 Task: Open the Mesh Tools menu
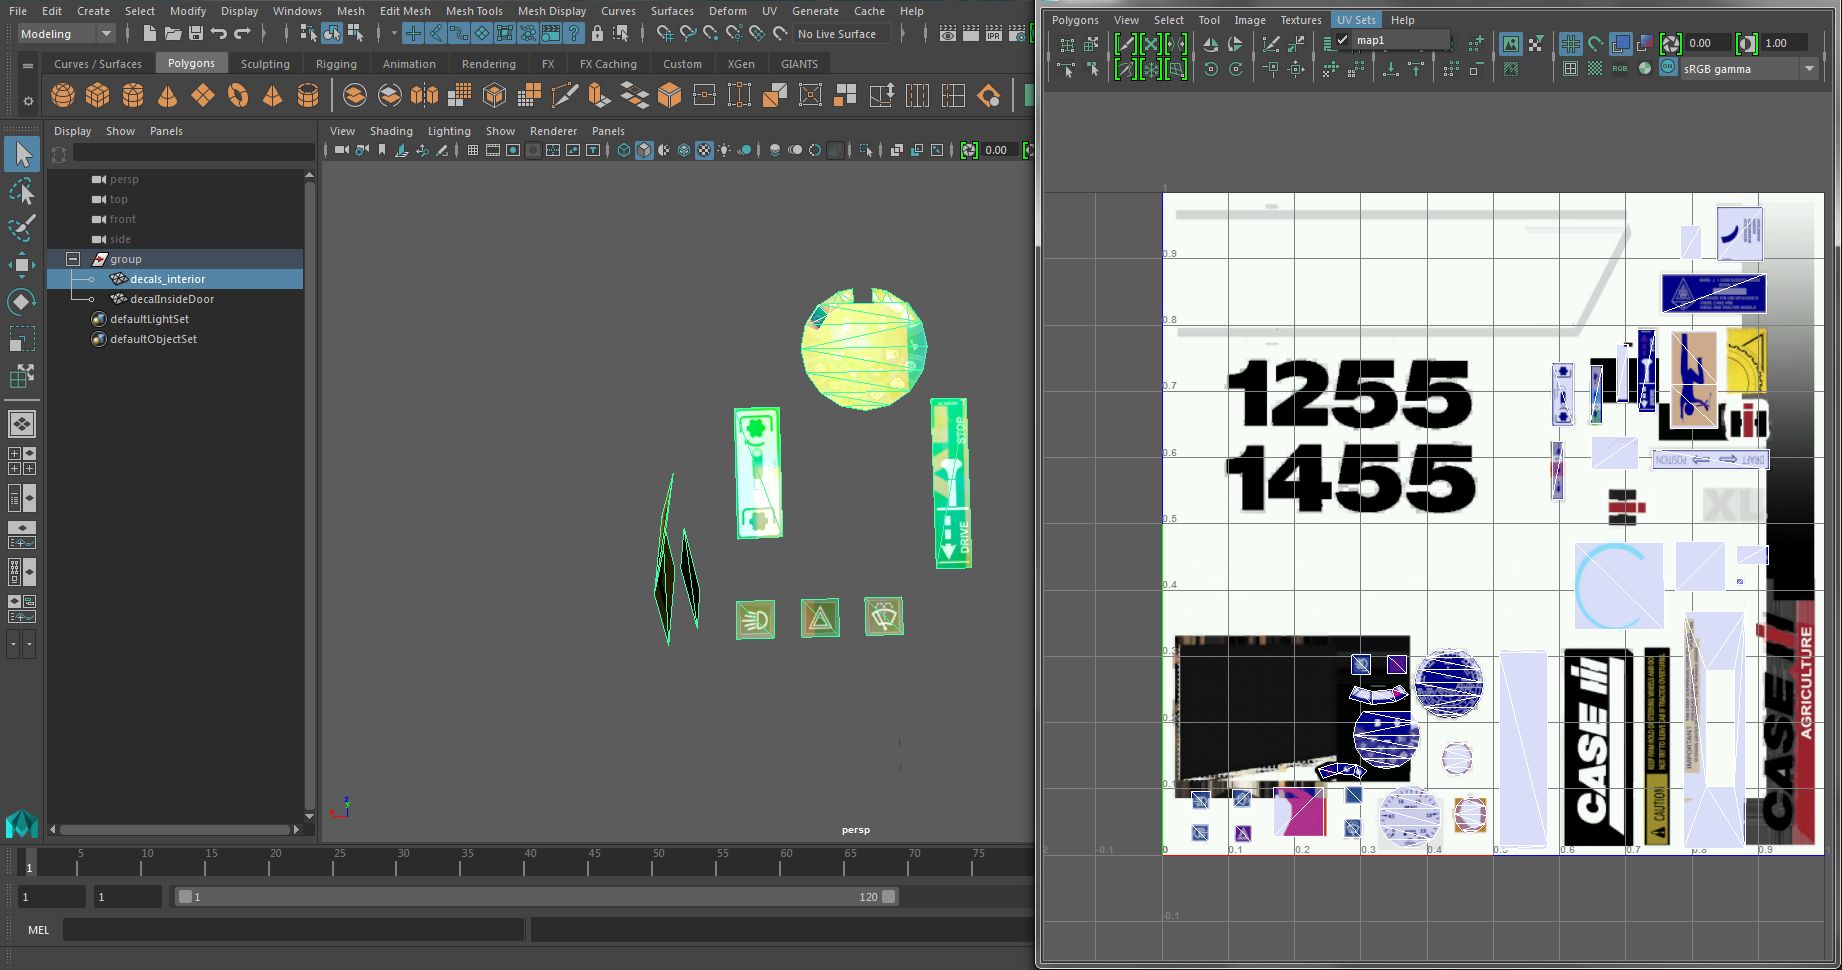point(473,11)
